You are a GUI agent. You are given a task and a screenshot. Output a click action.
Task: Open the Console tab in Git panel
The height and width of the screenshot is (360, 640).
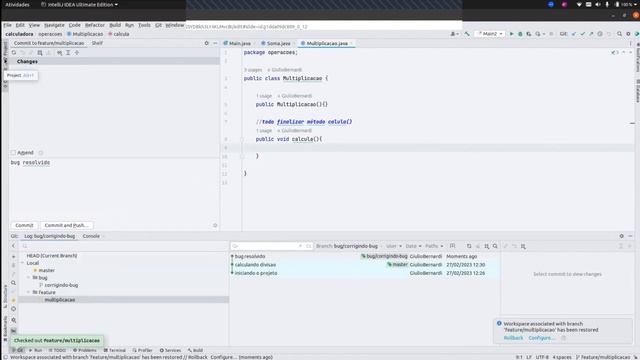(91, 236)
